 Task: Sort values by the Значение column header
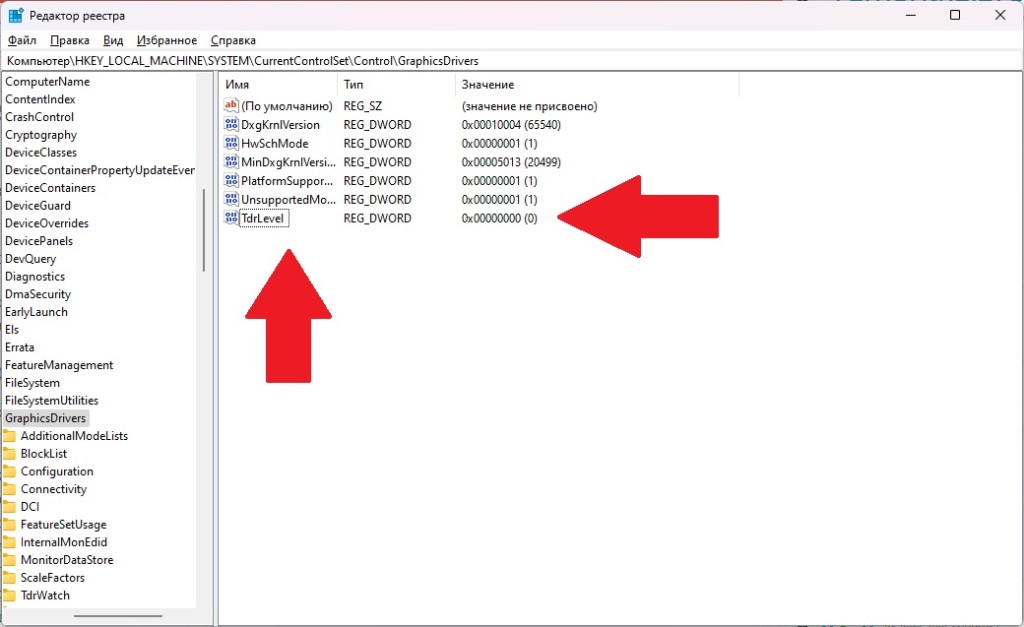point(596,84)
